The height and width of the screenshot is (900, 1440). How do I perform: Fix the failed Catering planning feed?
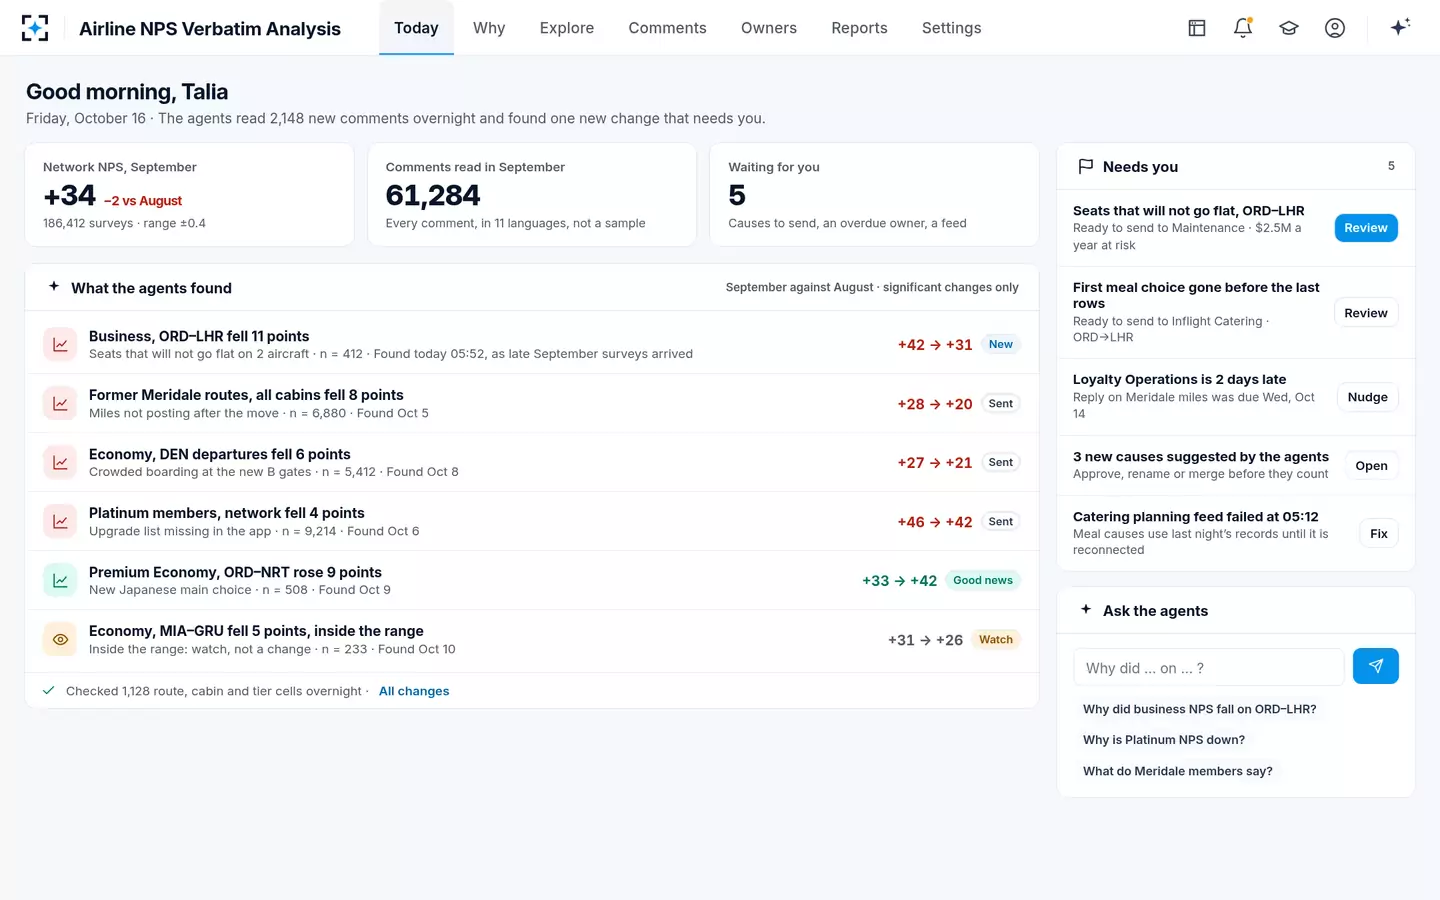[x=1379, y=534]
